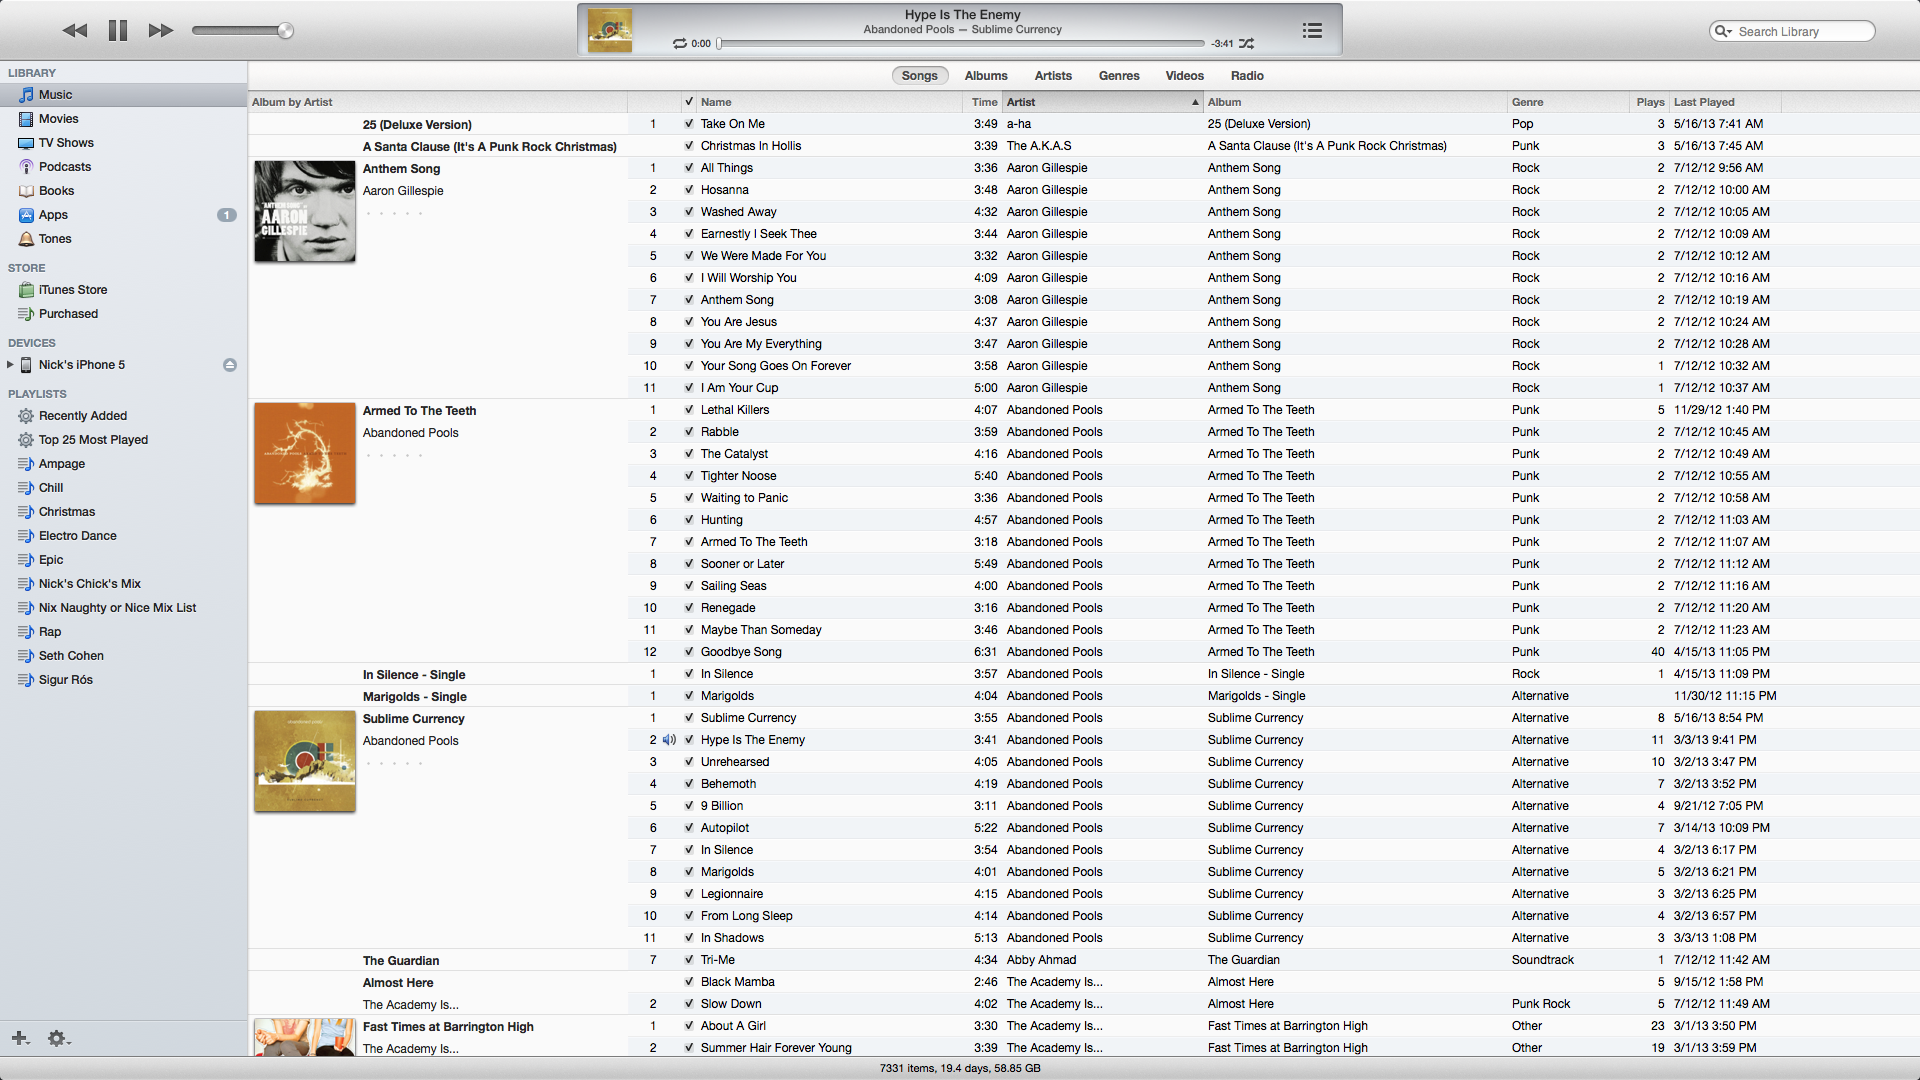Image resolution: width=1920 pixels, height=1080 pixels.
Task: Adjust the volume slider knob
Action: tap(286, 31)
